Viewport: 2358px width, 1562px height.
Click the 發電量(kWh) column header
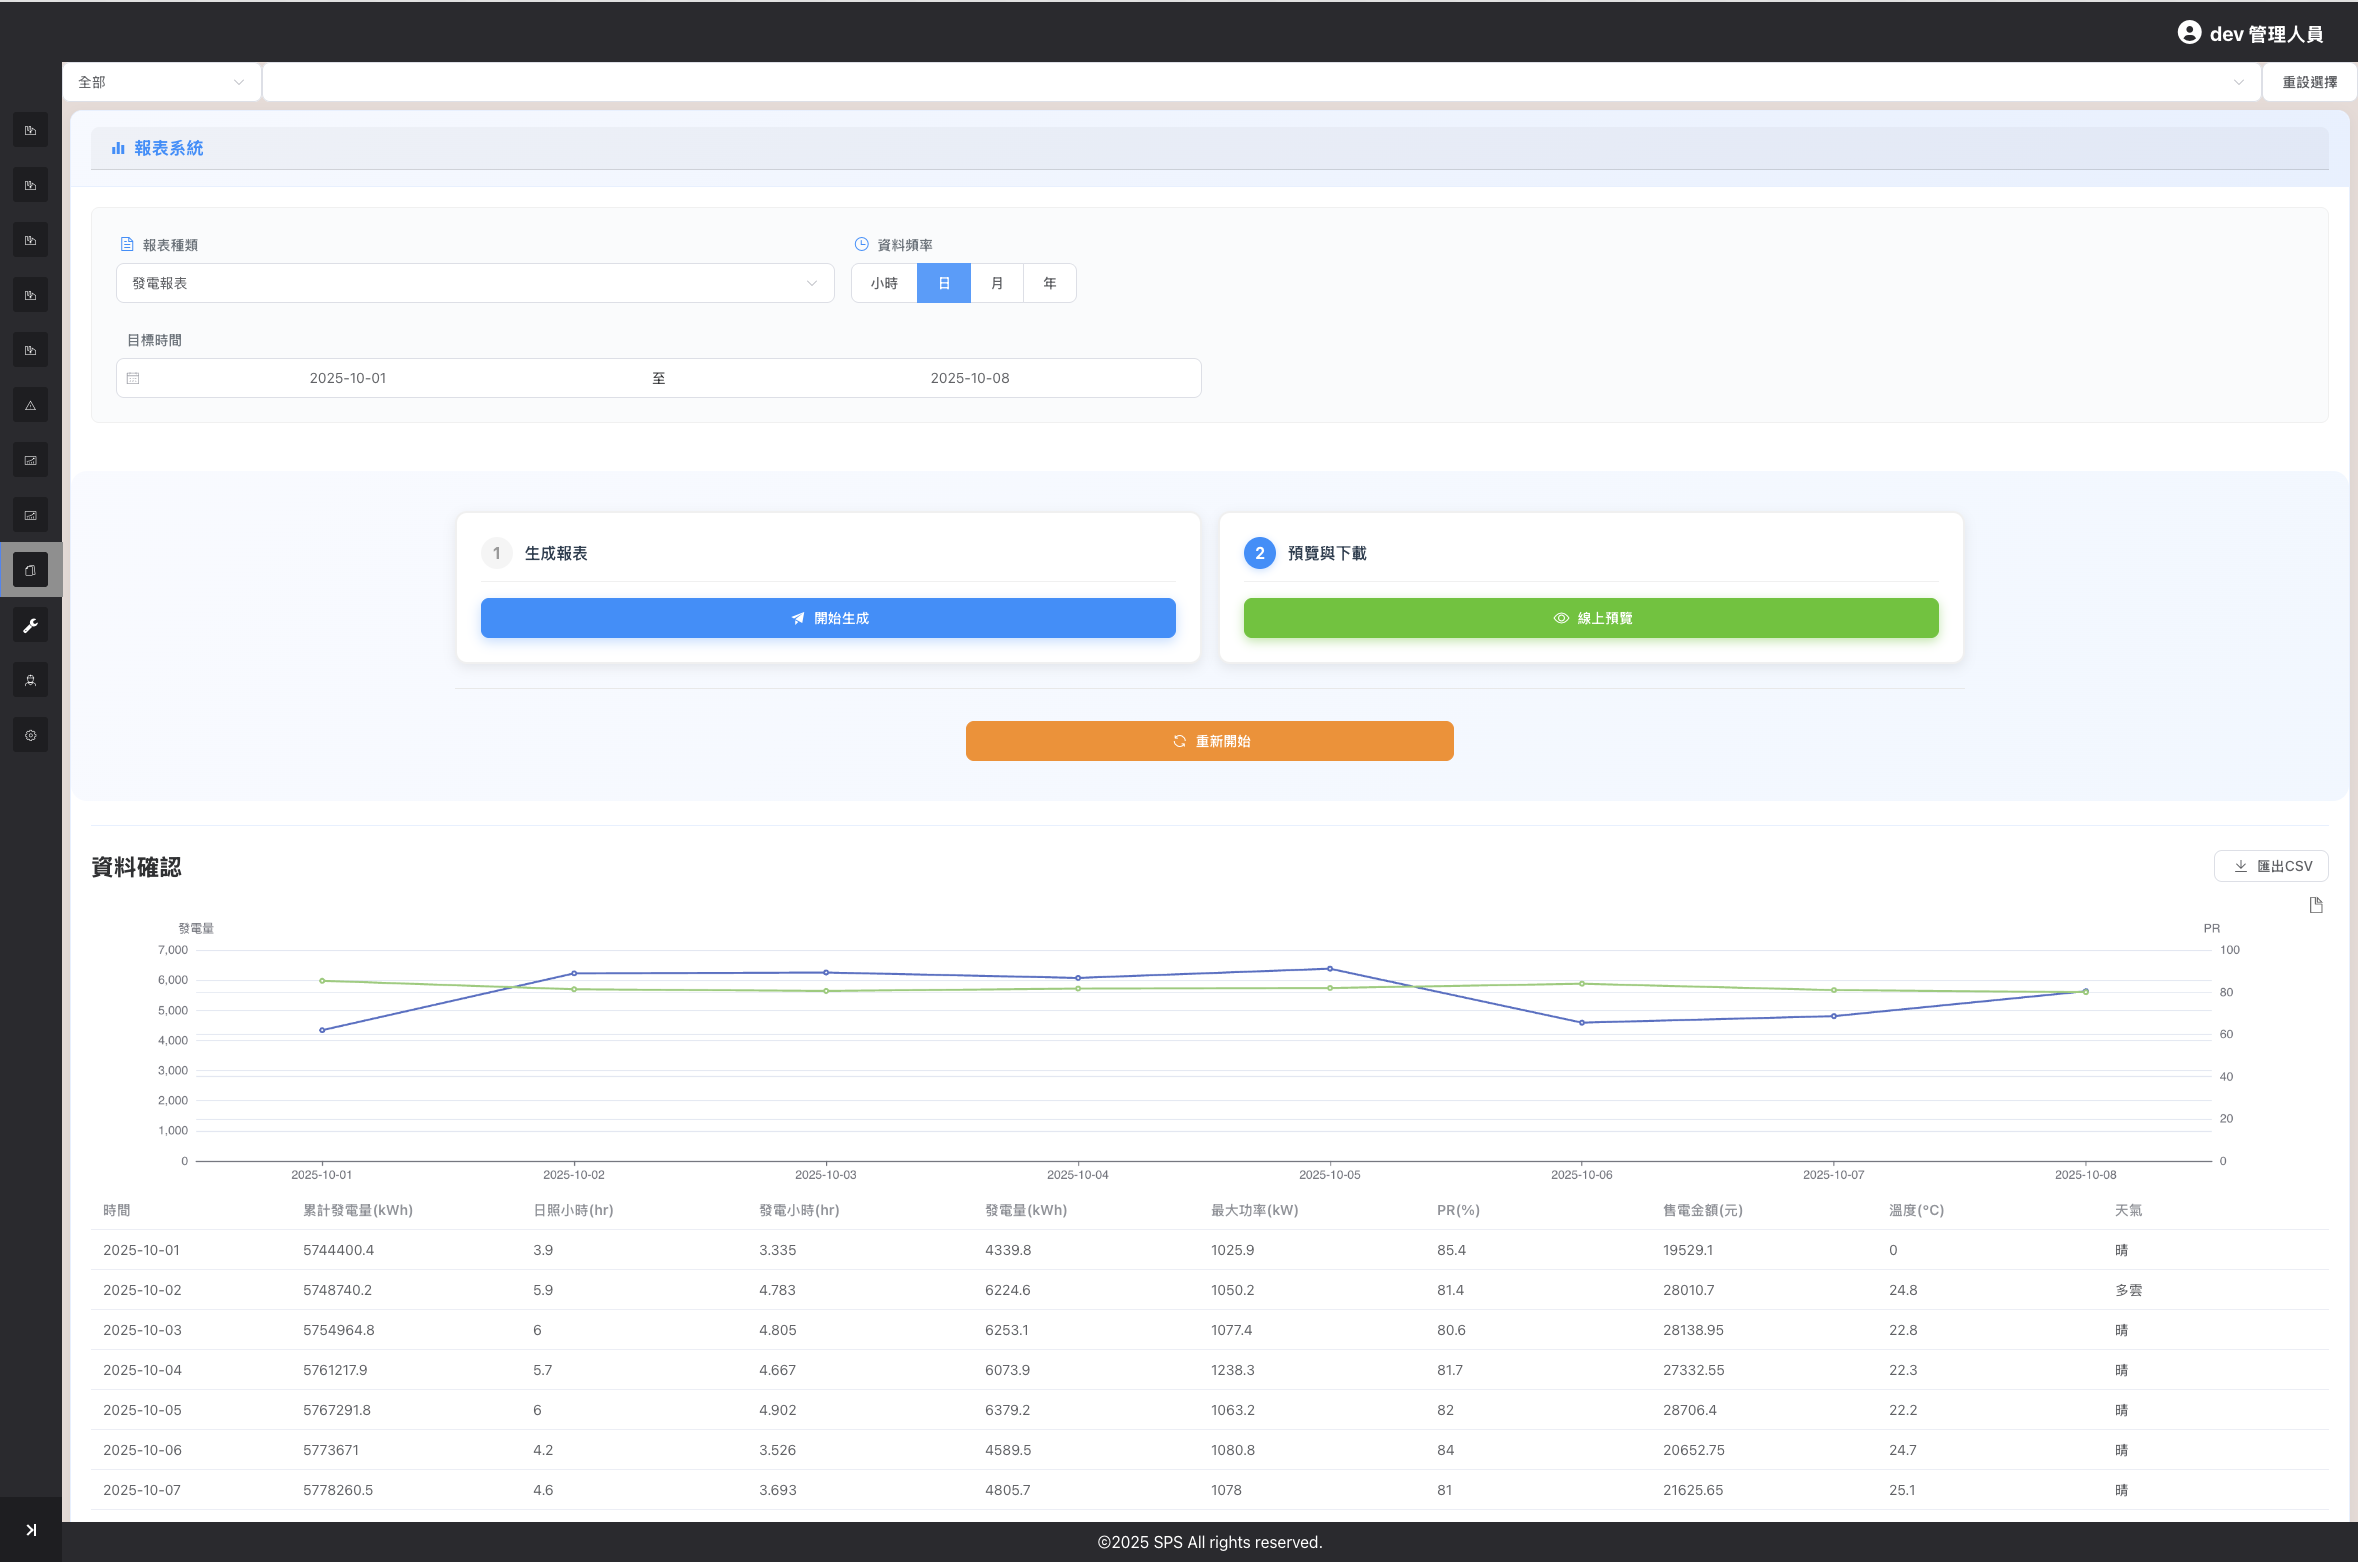coord(1026,1210)
